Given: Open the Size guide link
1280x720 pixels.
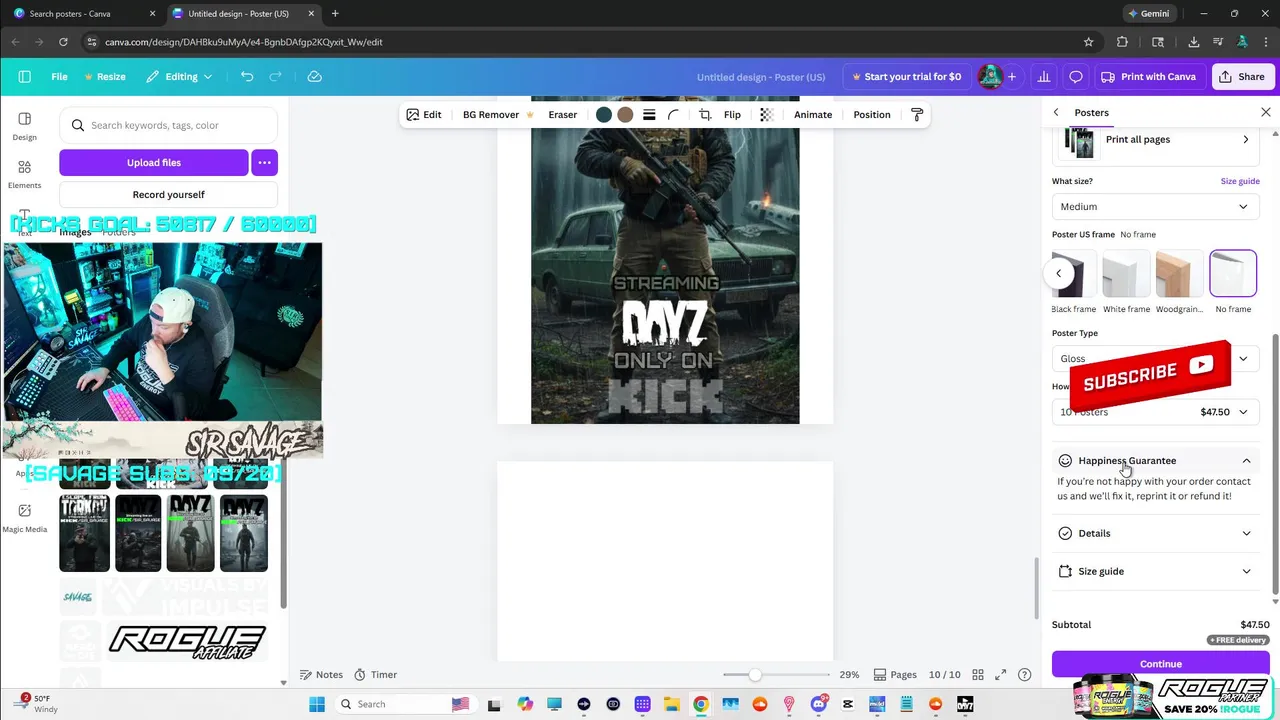Looking at the screenshot, I should coord(1240,182).
